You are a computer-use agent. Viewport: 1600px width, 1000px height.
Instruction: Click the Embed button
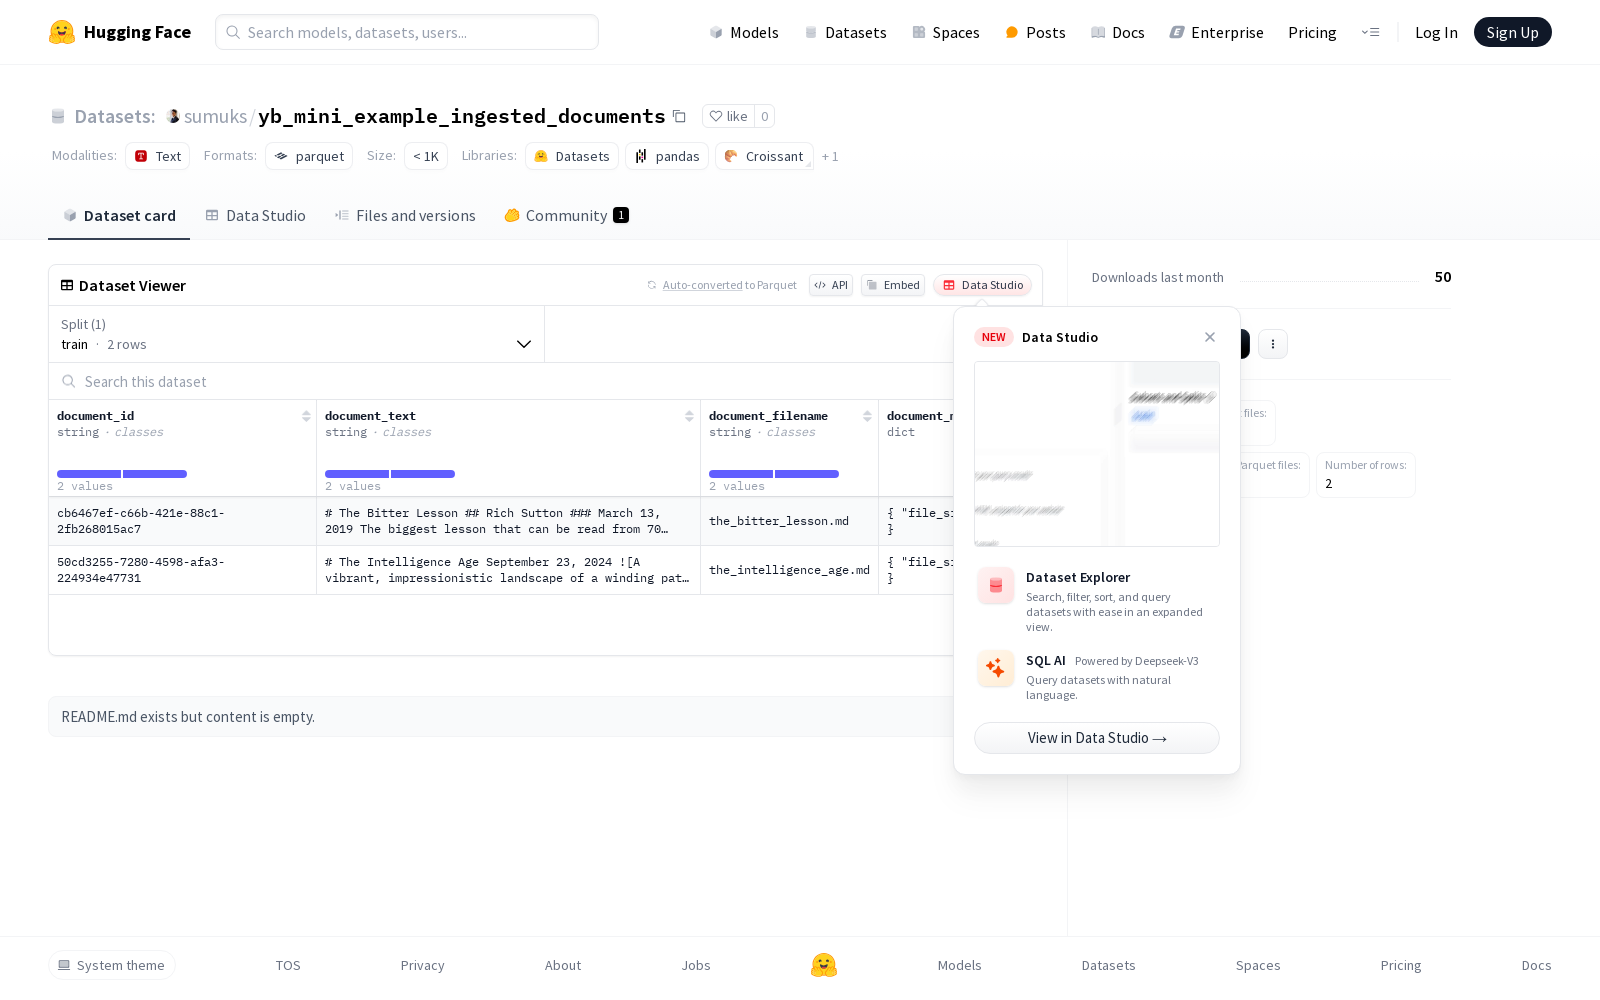point(893,285)
